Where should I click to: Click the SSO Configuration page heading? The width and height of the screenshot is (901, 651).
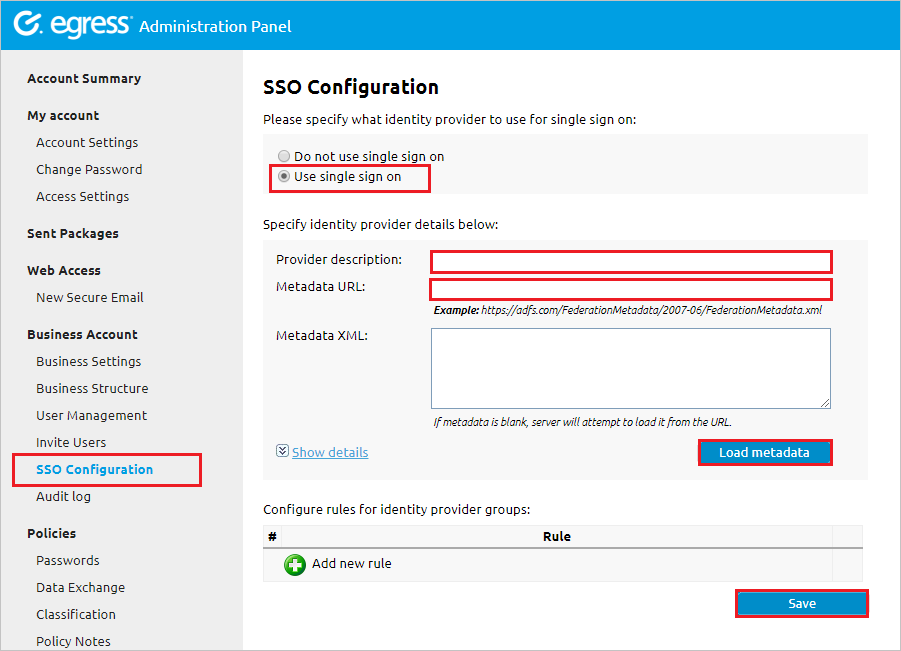coord(351,87)
